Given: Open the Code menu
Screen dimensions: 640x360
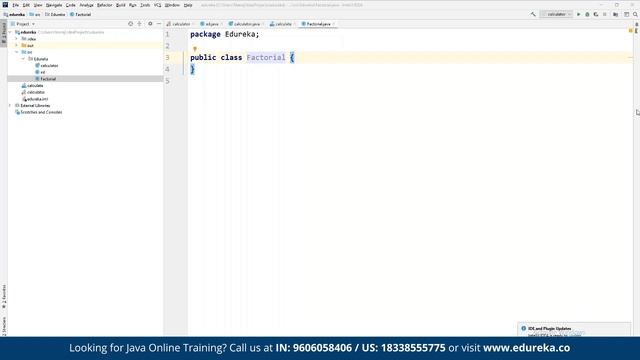Looking at the screenshot, I should 71,5.
